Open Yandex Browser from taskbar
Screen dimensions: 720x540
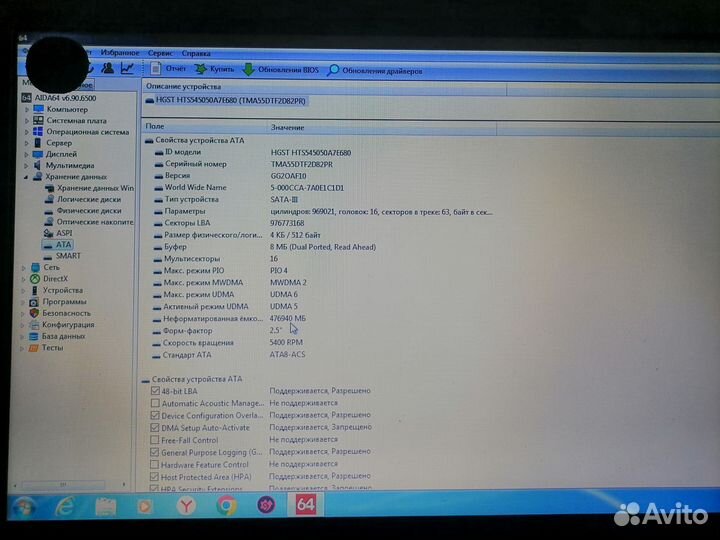pos(186,506)
